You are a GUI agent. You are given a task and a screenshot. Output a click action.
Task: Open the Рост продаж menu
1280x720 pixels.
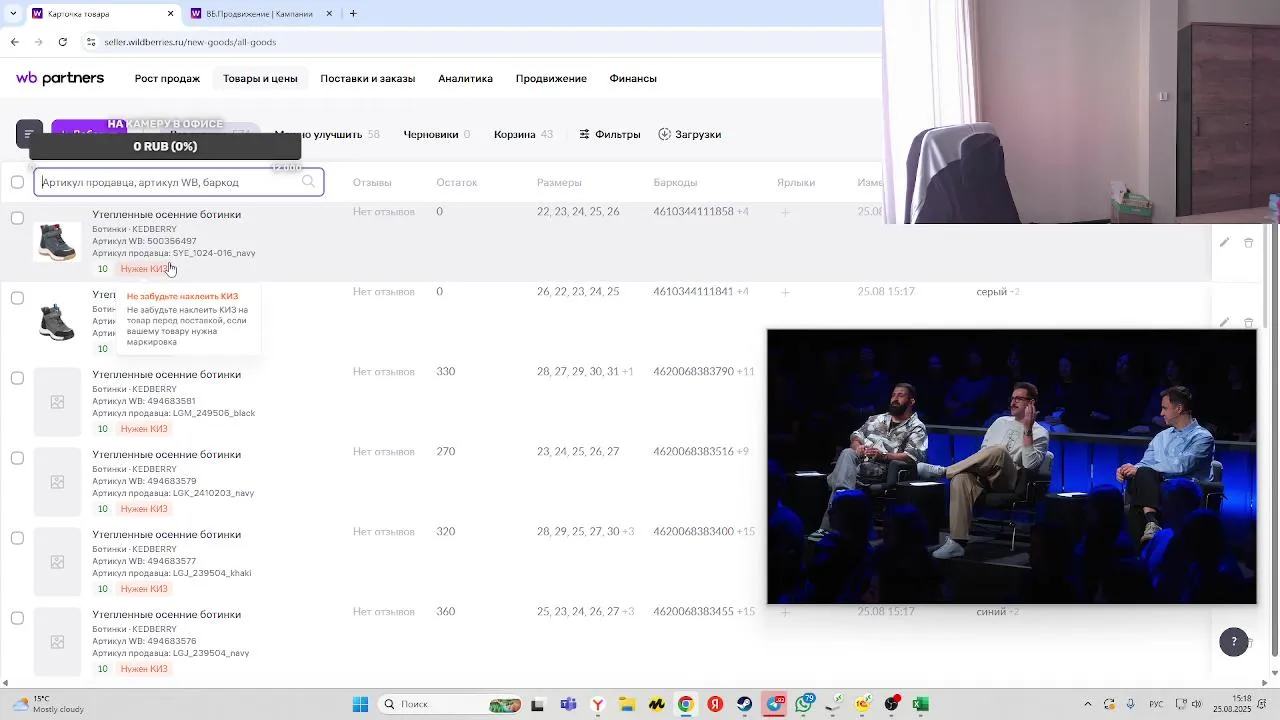coord(167,78)
